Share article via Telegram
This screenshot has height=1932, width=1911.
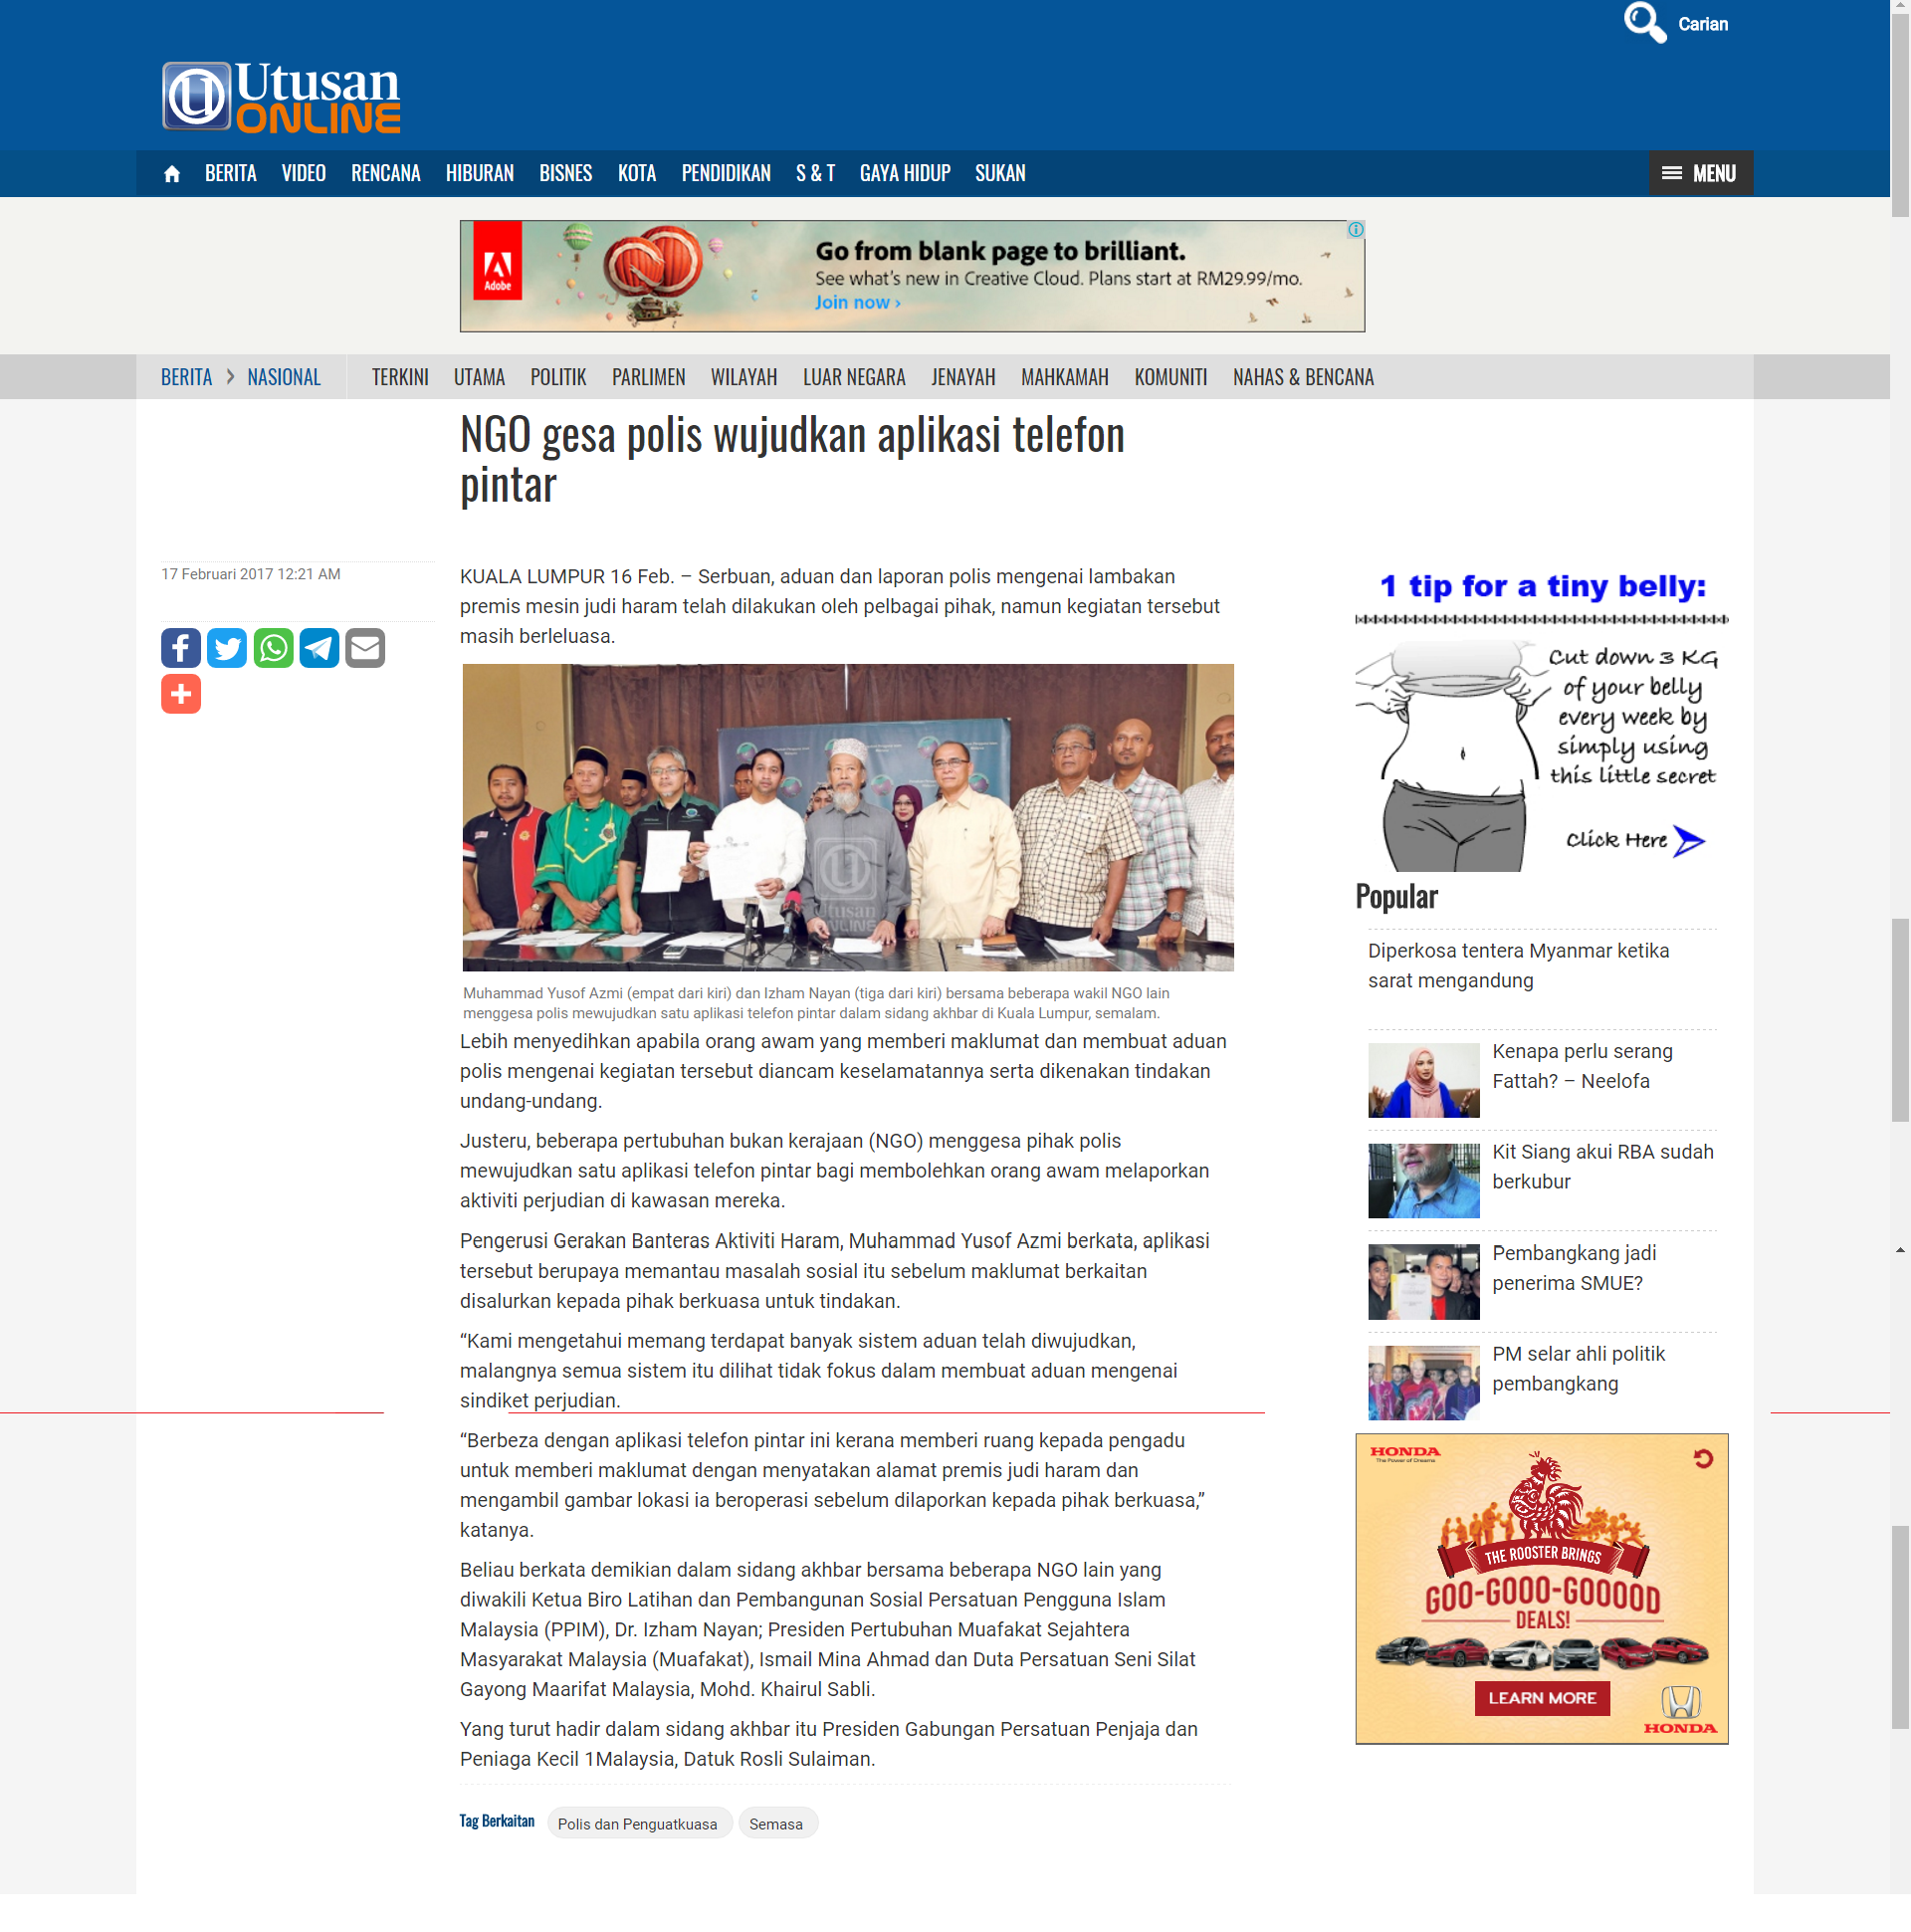tap(319, 648)
